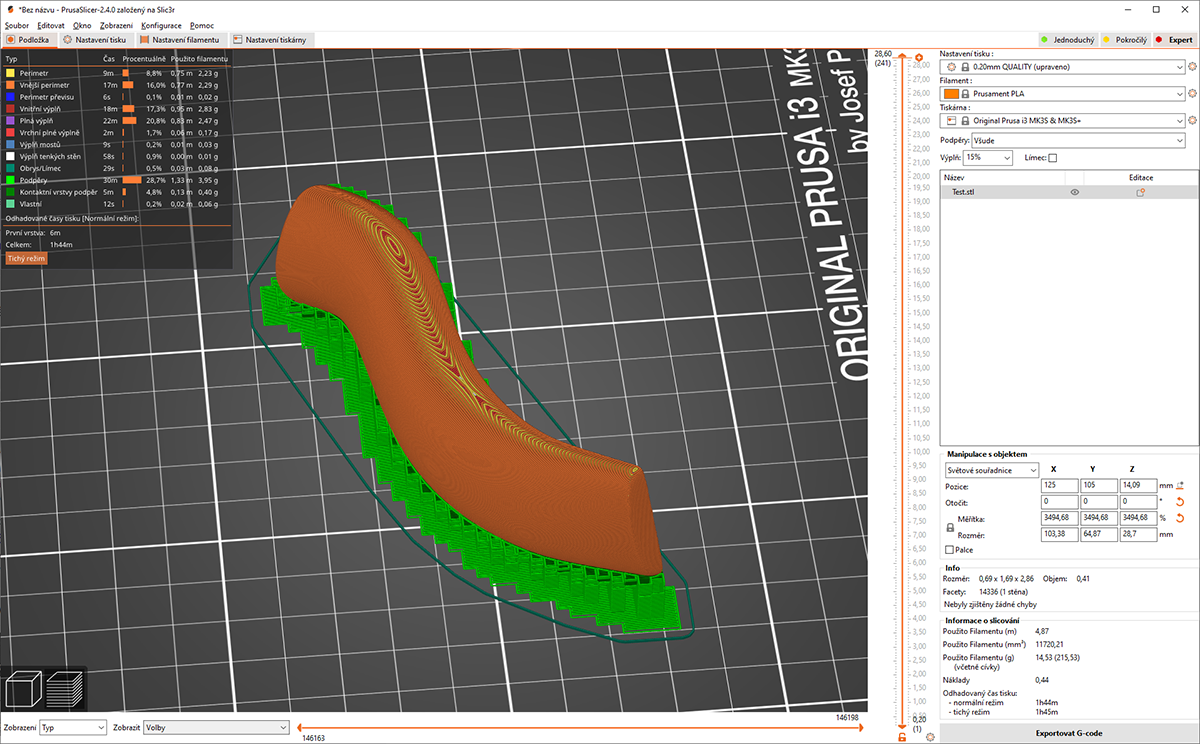Toggle visibility eye for Test.stl
1200x744 pixels.
coord(1075,192)
